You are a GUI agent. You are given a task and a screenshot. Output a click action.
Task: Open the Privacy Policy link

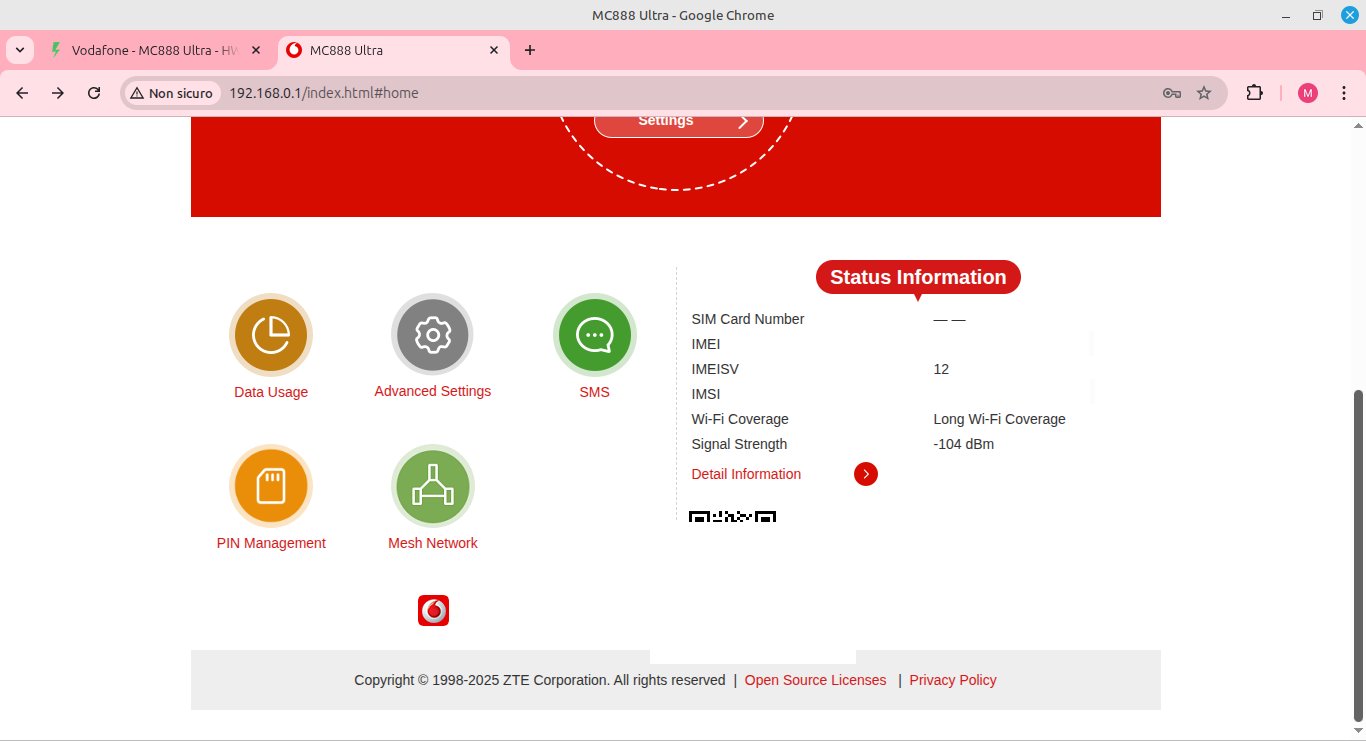coord(952,680)
